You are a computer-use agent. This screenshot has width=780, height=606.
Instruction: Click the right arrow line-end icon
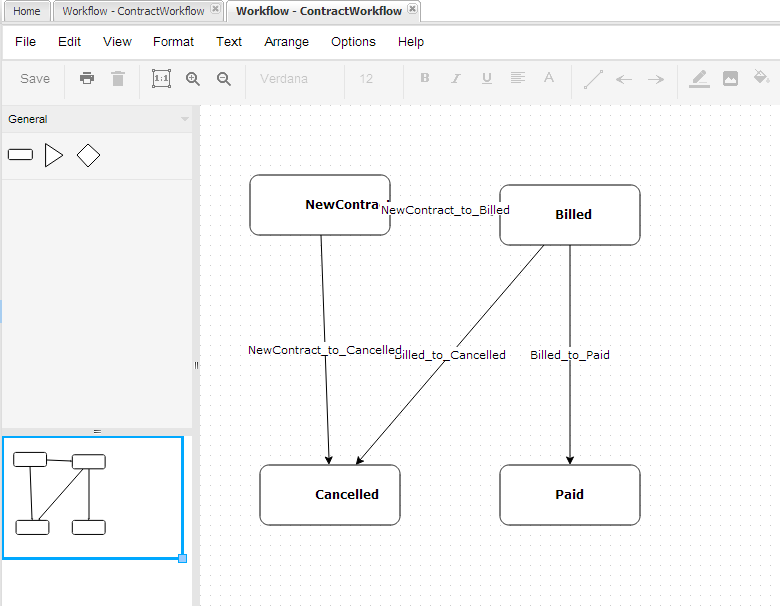tap(656, 79)
